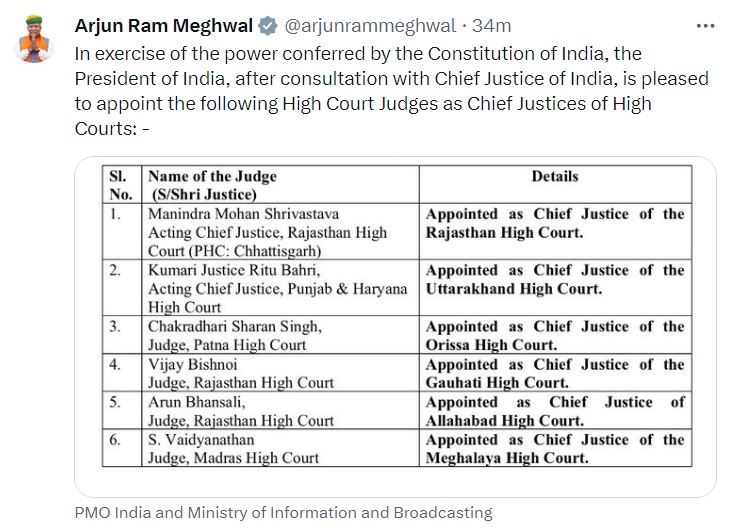Click the Meghalaya High Court details cell
734x528 pixels.
pyautogui.click(x=555, y=448)
